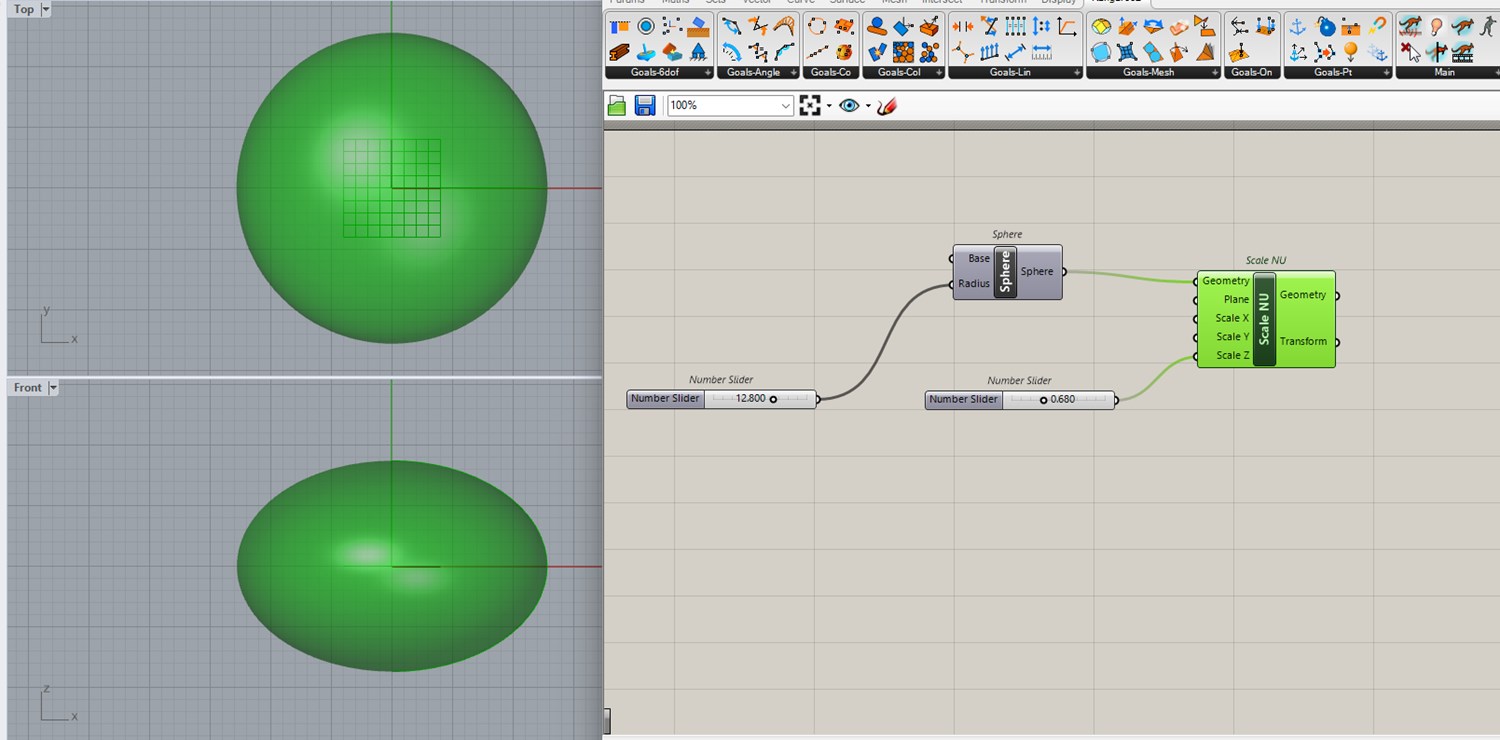This screenshot has width=1500, height=740.
Task: Click the Base input of Sphere
Action: pyautogui.click(x=978, y=258)
